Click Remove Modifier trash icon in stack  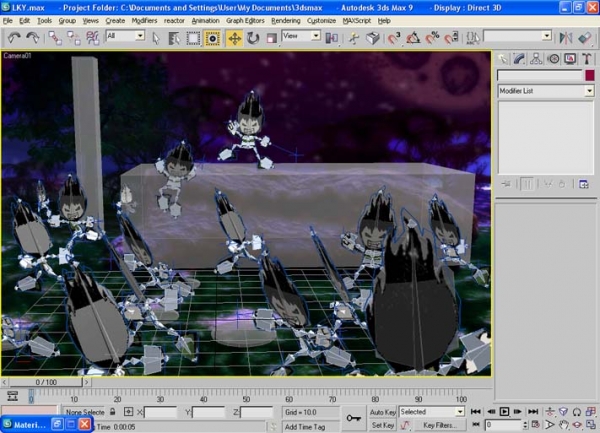(562, 184)
